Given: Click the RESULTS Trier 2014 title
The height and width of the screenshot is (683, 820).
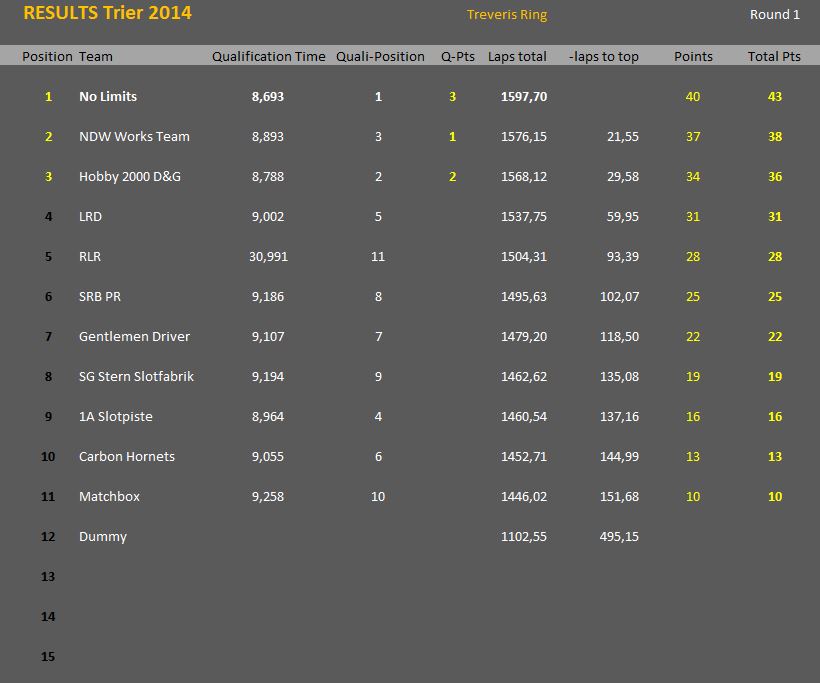Looking at the screenshot, I should (x=107, y=13).
